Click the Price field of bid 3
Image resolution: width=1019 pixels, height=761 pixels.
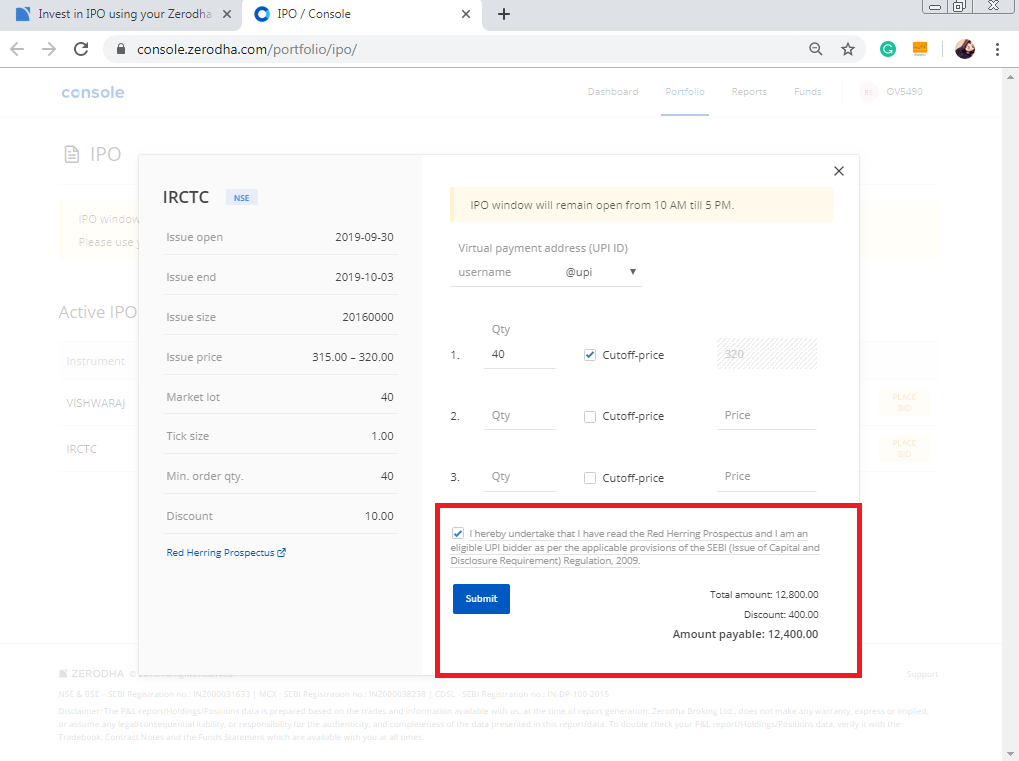767,476
